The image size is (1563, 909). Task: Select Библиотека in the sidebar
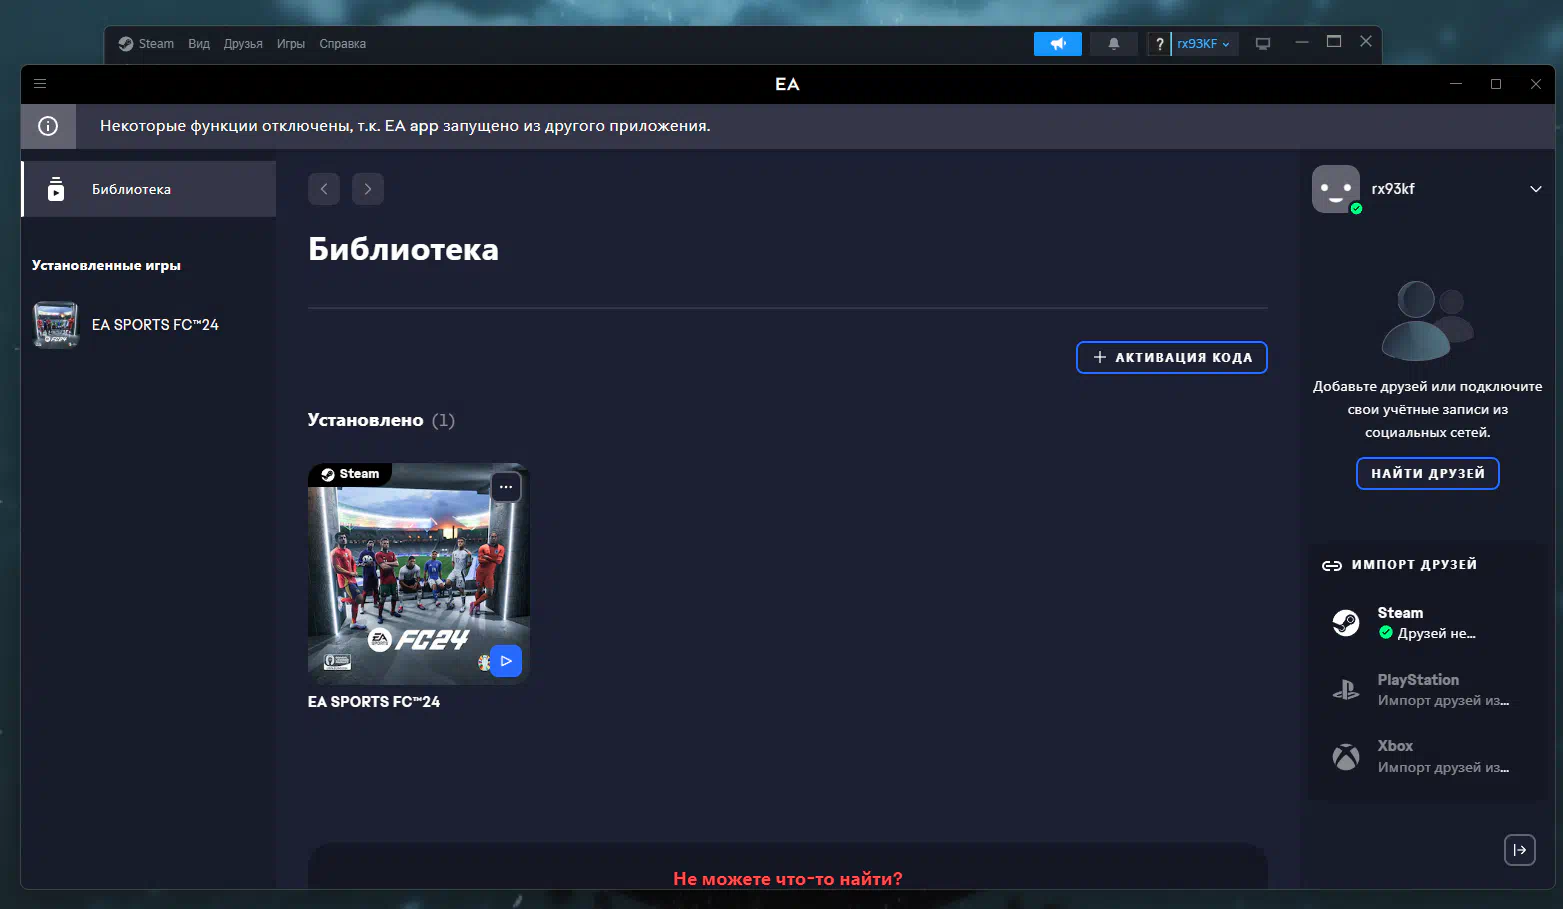coord(131,189)
